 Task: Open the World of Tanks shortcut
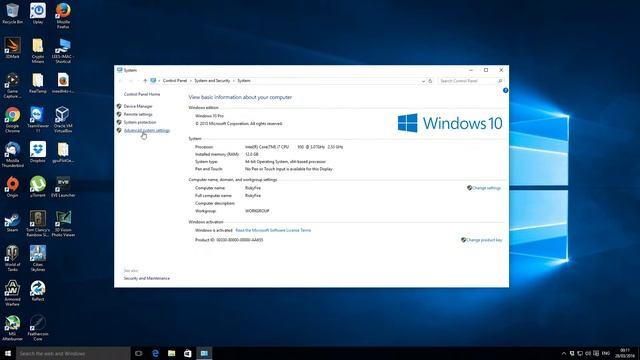[12, 259]
